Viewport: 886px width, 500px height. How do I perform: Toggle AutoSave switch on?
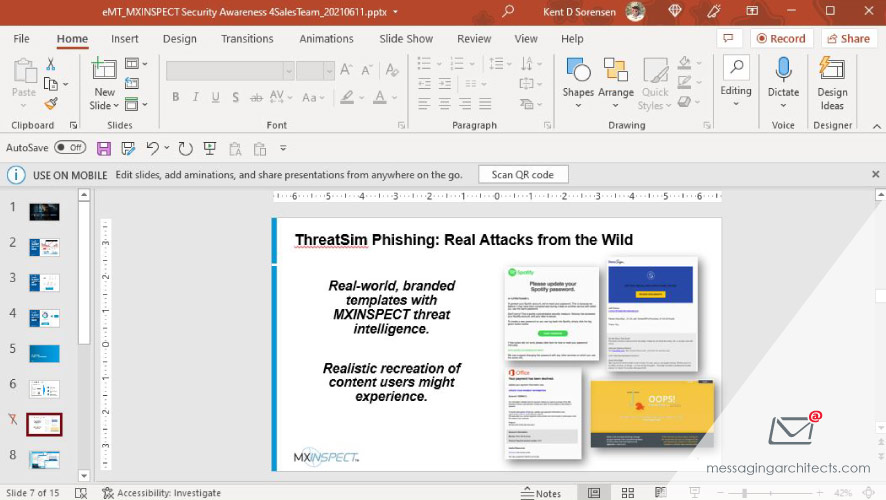[70, 148]
